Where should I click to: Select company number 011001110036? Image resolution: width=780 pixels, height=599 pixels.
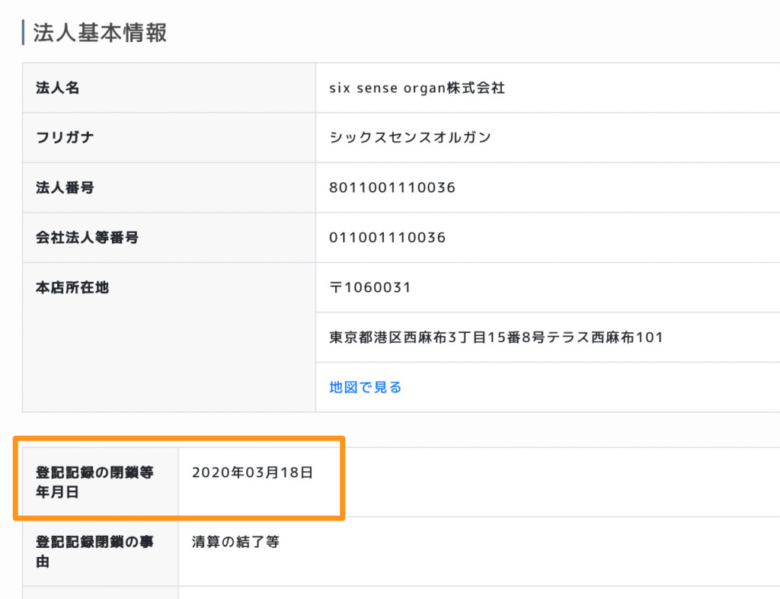point(387,237)
